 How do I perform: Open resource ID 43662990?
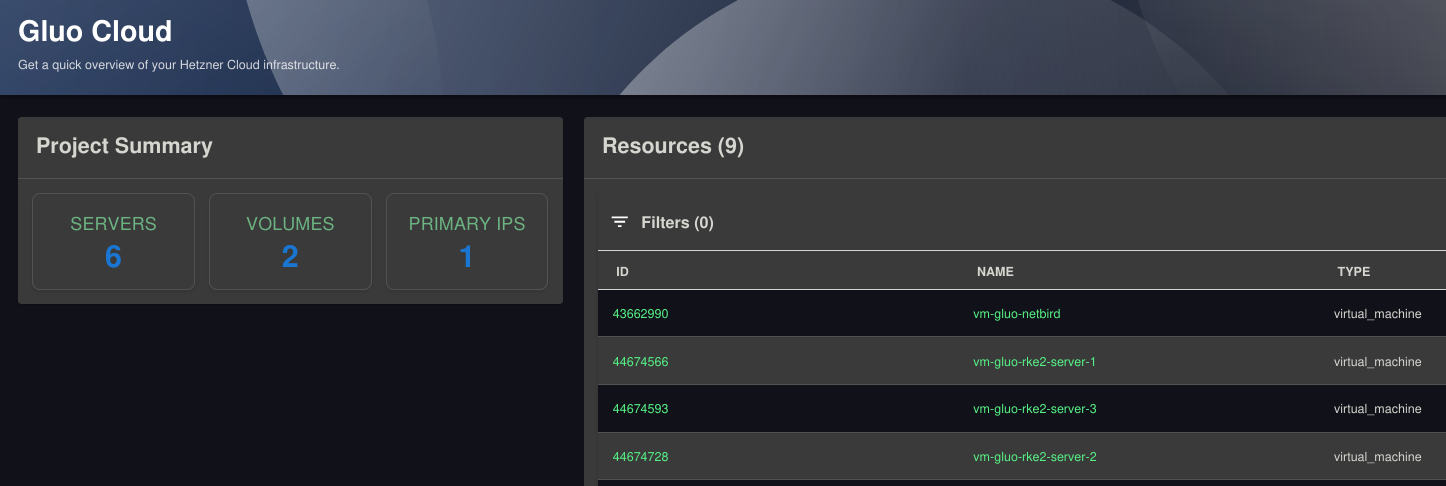tap(640, 314)
